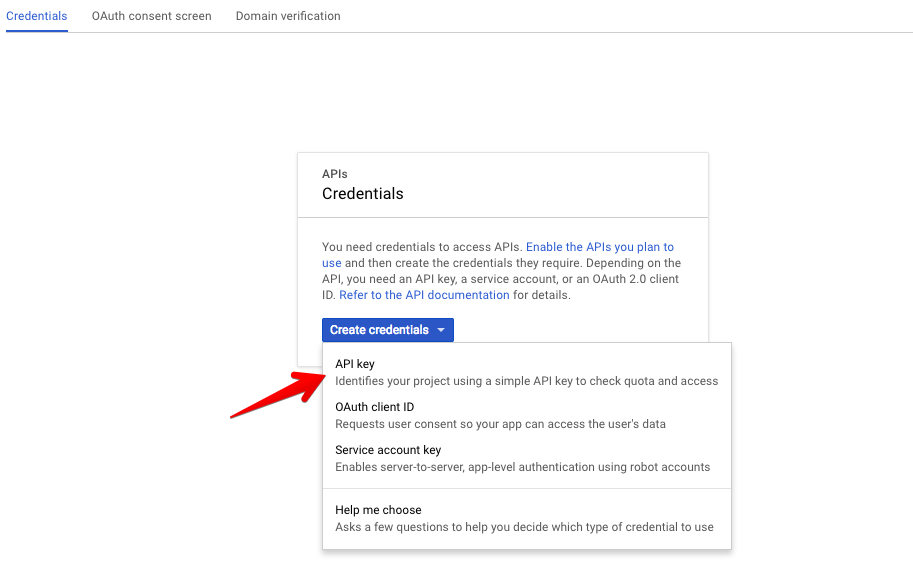Open the Domain verification tab
913x581 pixels.
[288, 16]
